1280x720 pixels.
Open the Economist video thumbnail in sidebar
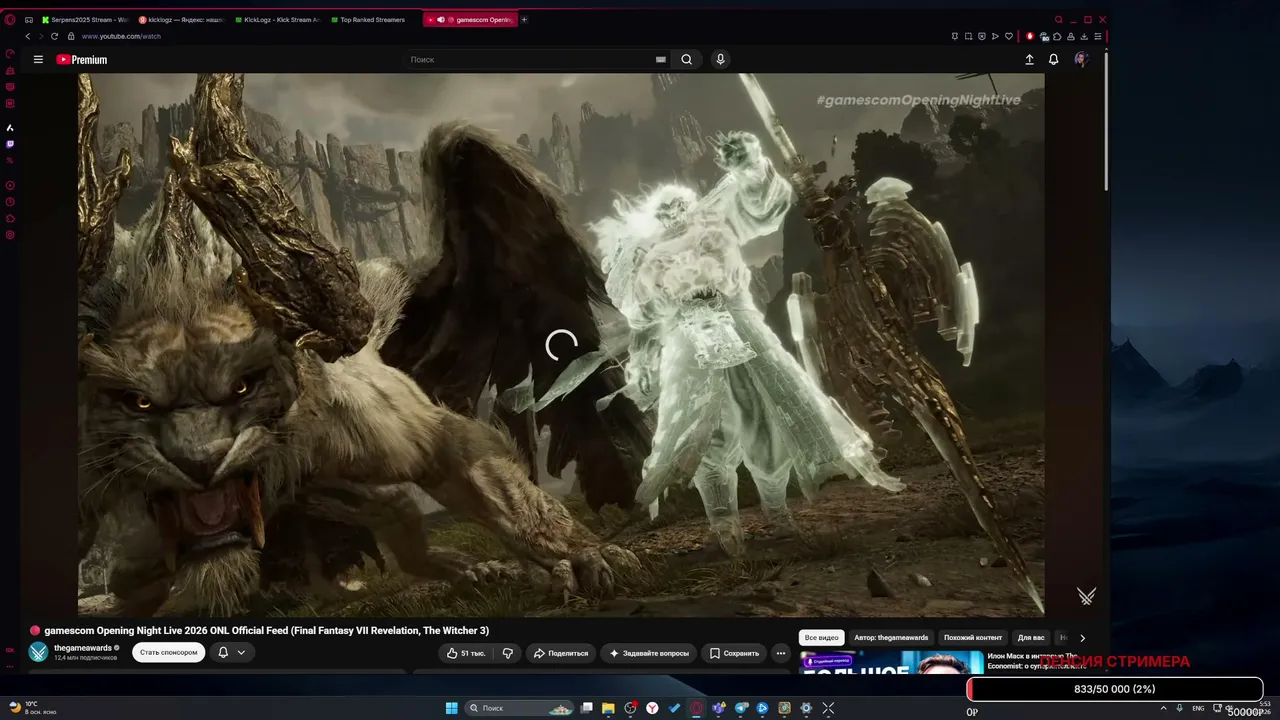pos(892,662)
